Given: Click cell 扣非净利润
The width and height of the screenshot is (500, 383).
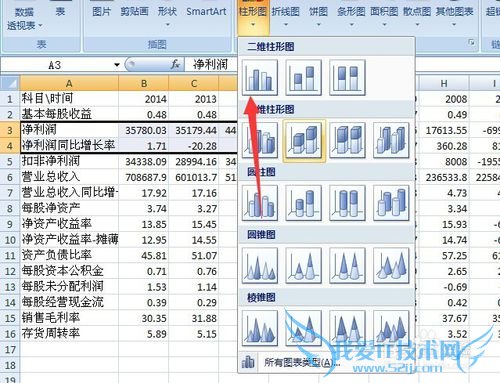Looking at the screenshot, I should [x=69, y=161].
